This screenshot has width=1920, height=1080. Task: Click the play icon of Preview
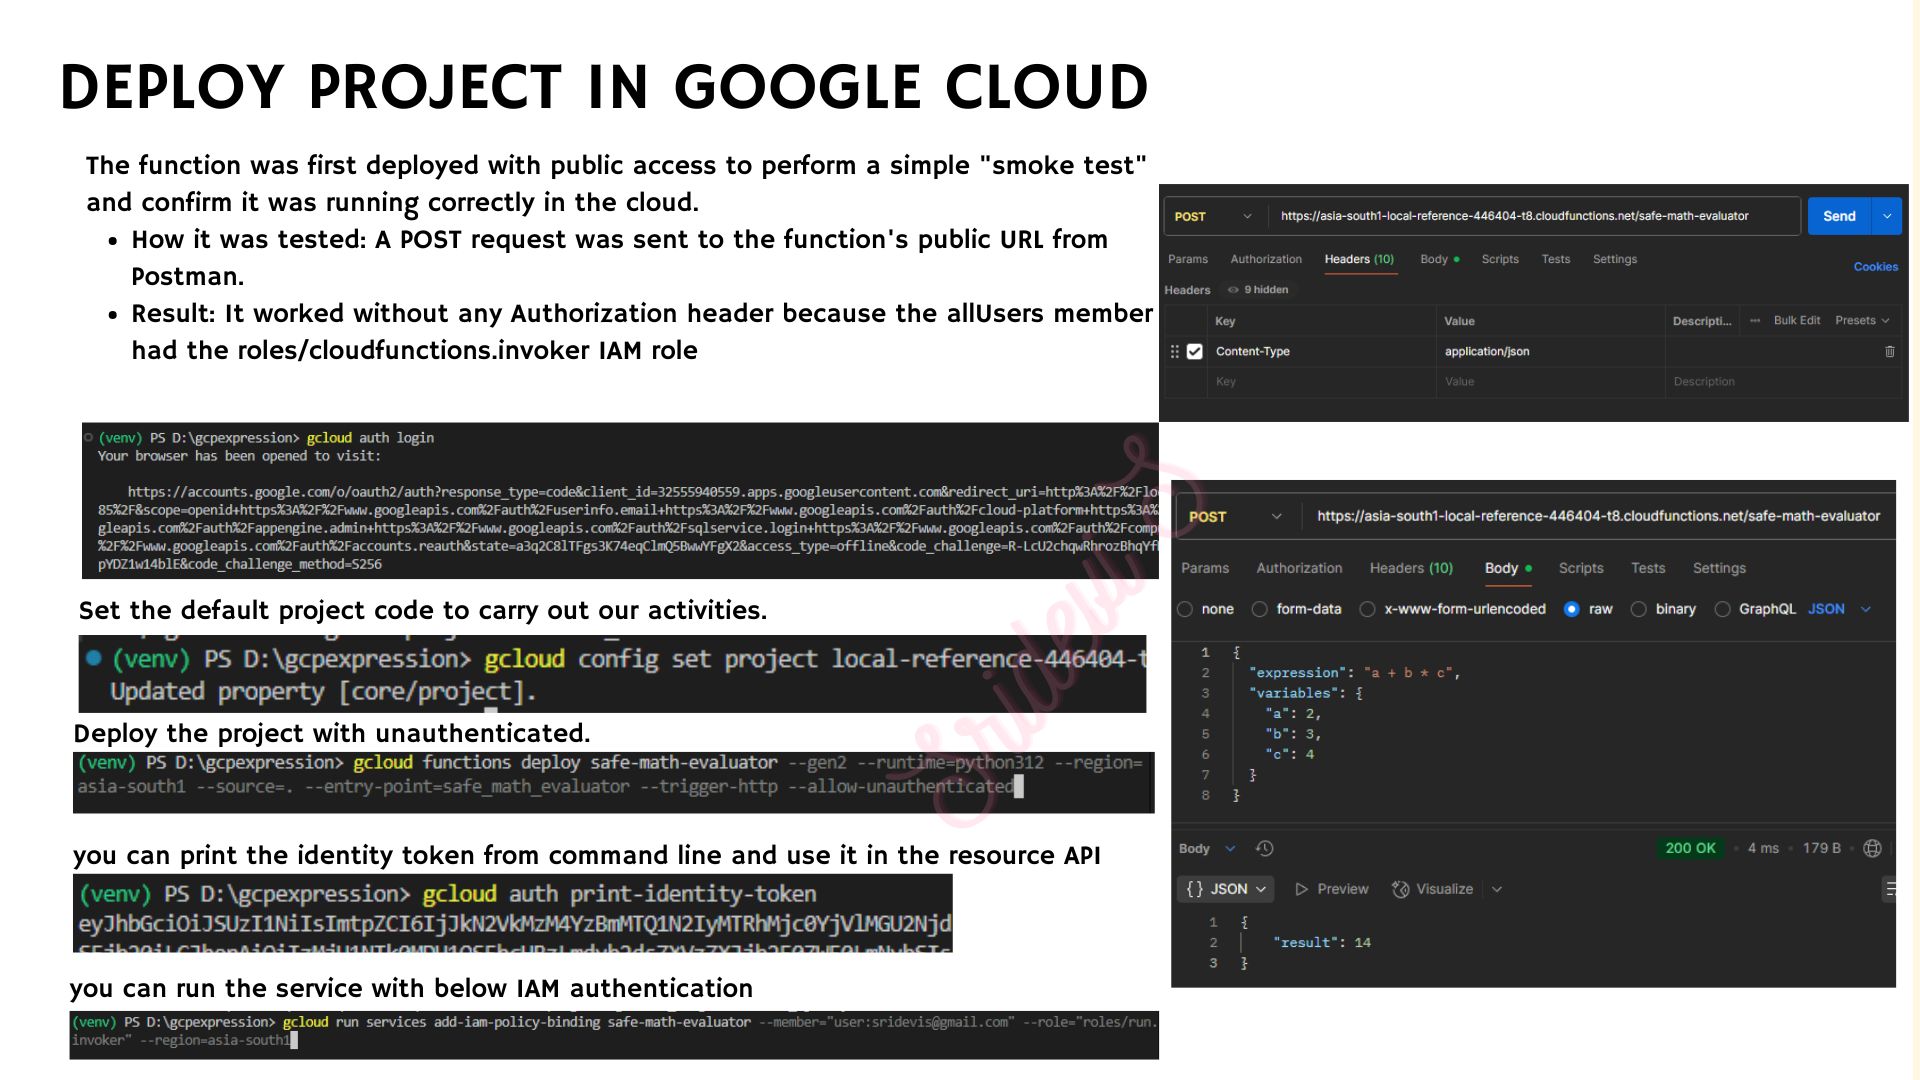click(x=1301, y=889)
